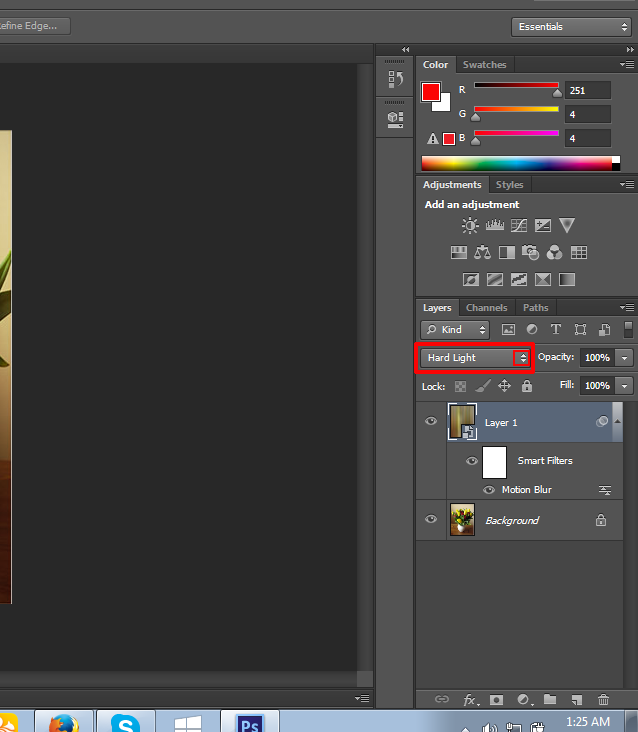638x732 pixels.
Task: Add a Black & White adjustment
Action: tap(507, 253)
